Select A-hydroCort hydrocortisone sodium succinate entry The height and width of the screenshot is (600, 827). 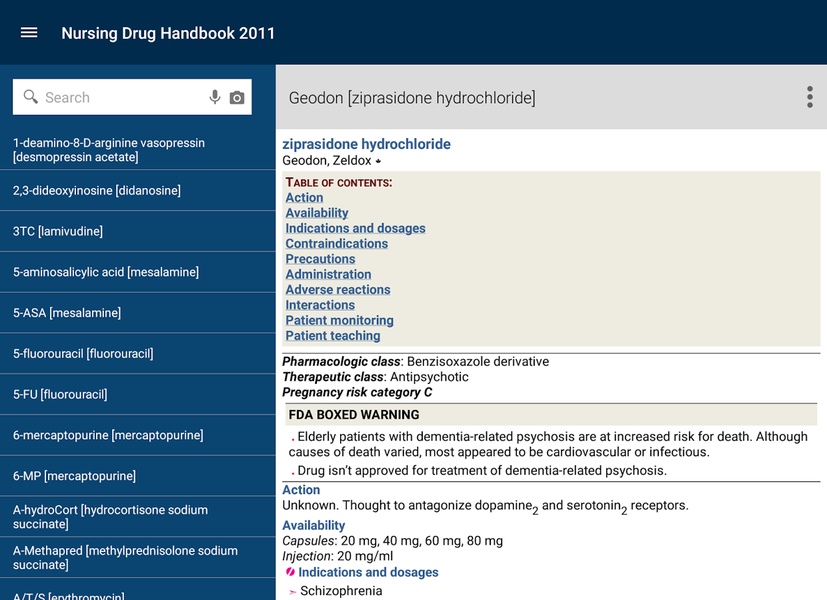tap(138, 517)
